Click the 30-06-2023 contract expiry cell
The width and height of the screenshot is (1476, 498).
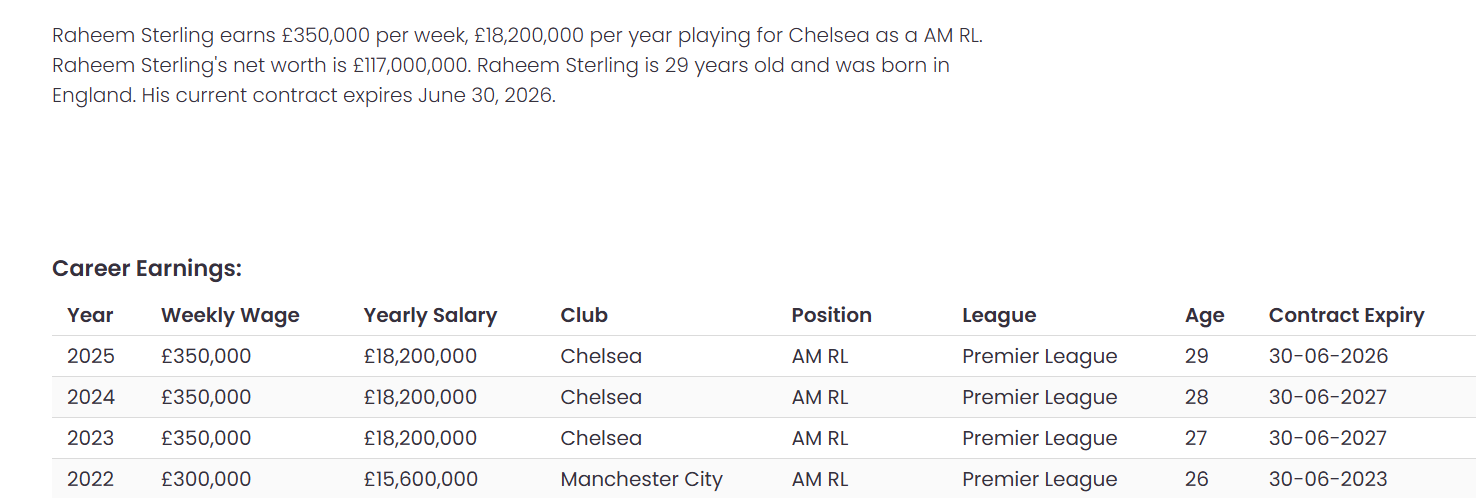pos(1328,479)
